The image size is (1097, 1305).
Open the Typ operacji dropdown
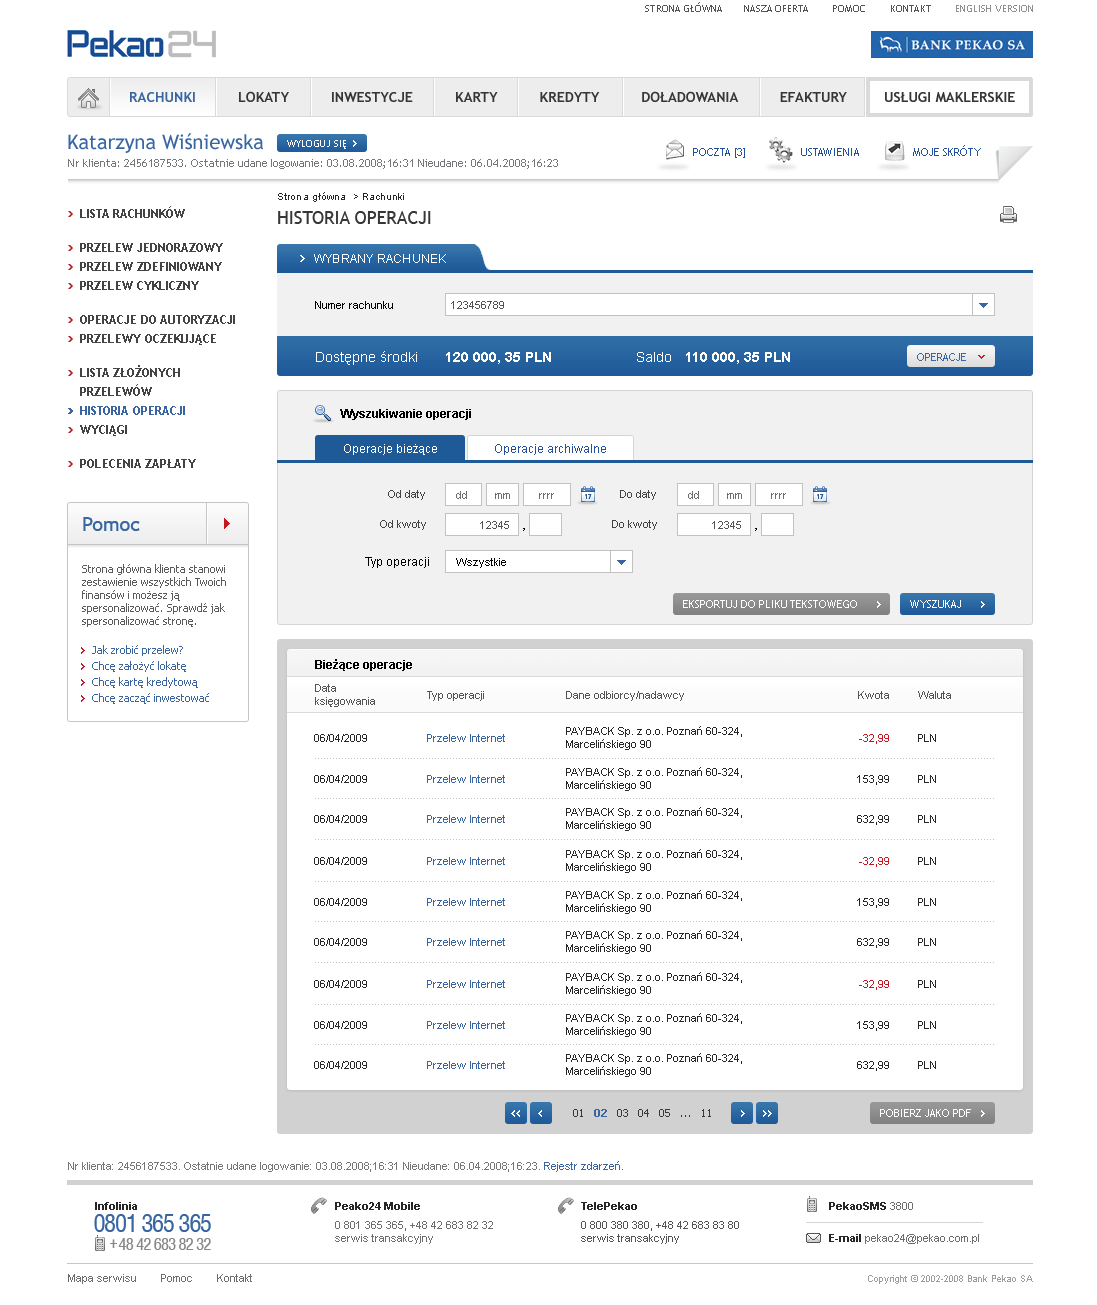[621, 562]
